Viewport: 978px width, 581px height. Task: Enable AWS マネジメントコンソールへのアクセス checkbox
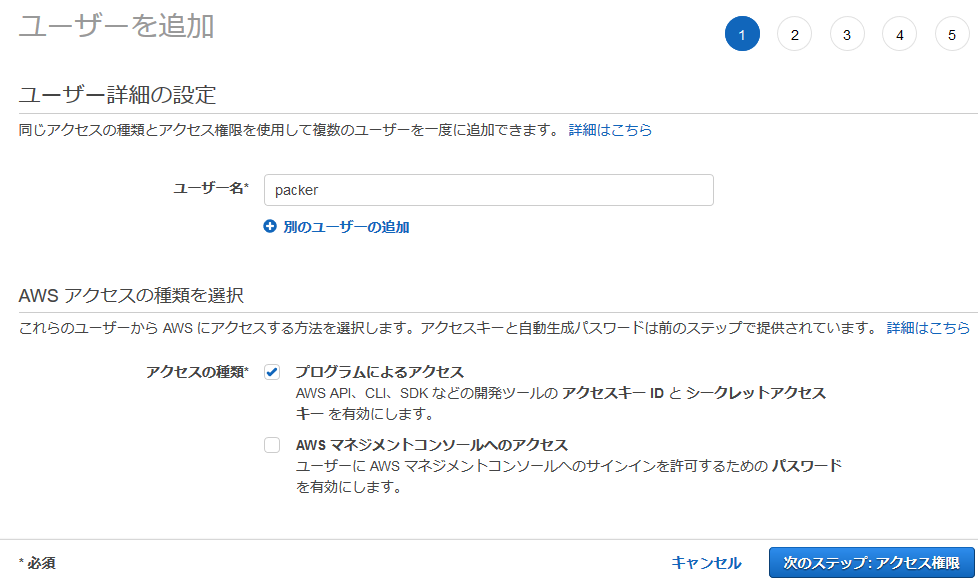coord(272,445)
